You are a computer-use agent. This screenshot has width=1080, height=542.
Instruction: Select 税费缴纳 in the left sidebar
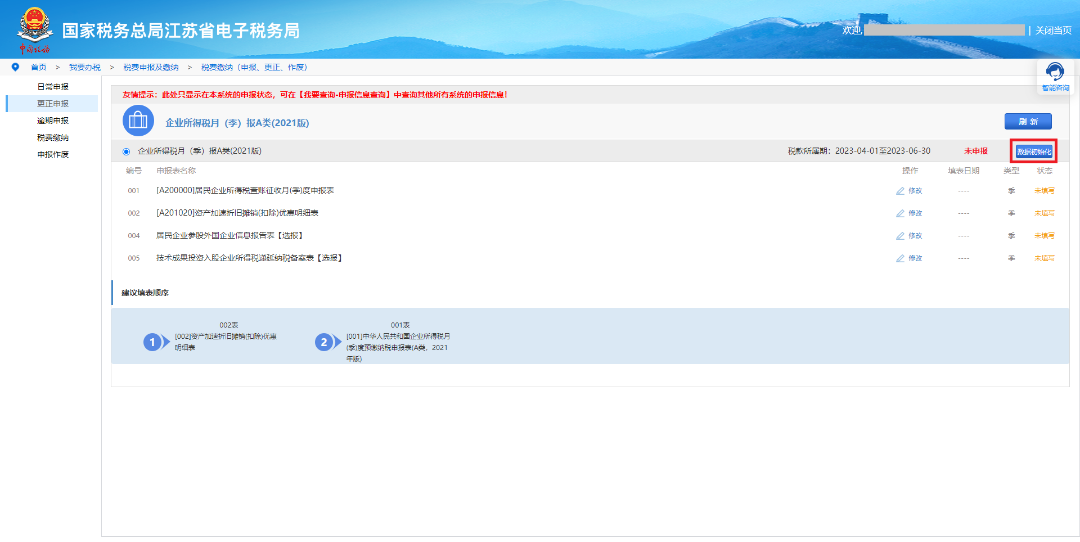click(x=53, y=137)
